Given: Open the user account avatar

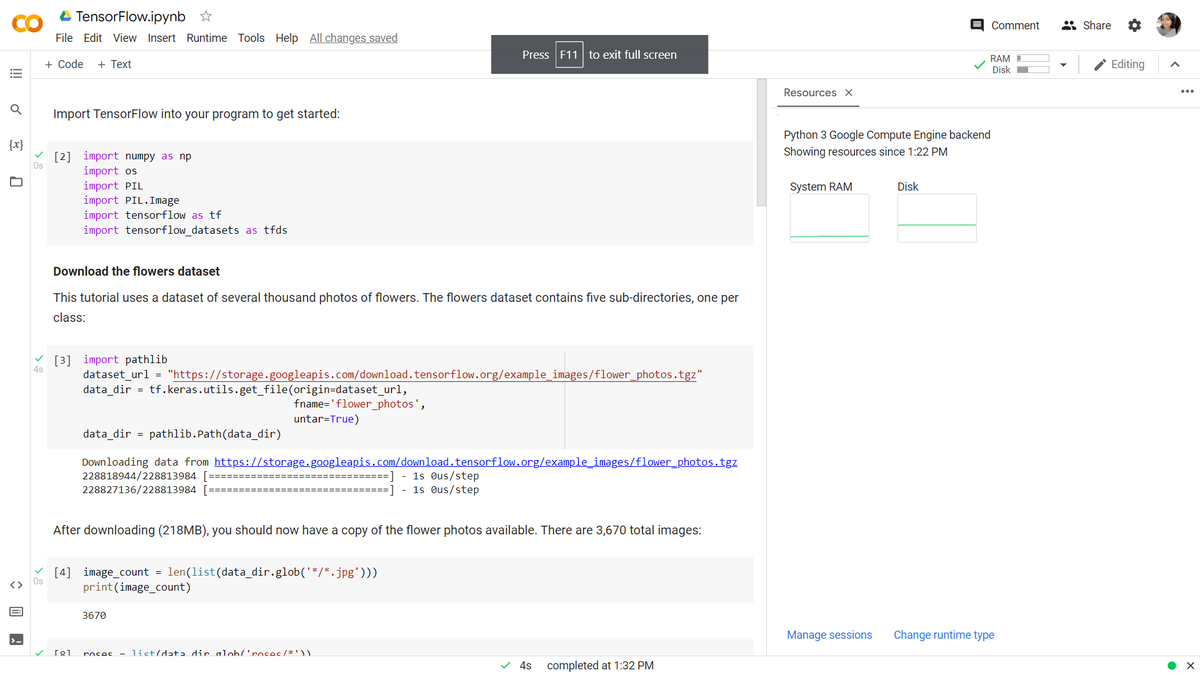Looking at the screenshot, I should click(x=1168, y=25).
